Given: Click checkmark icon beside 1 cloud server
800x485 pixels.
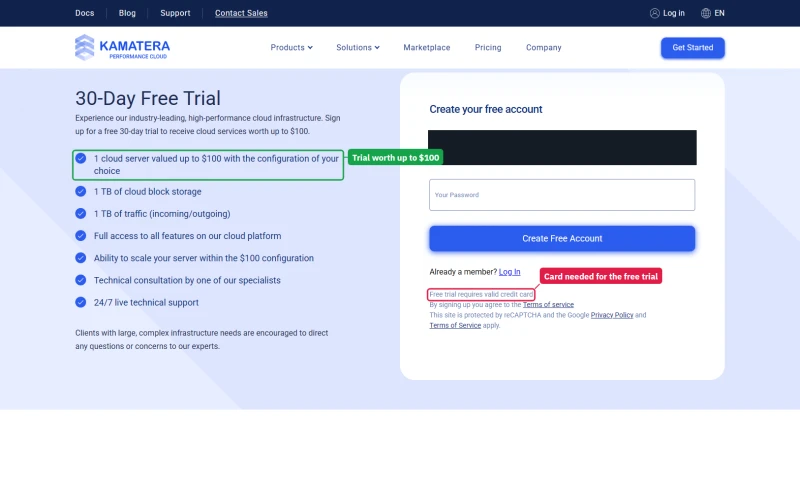Looking at the screenshot, I should [x=81, y=158].
